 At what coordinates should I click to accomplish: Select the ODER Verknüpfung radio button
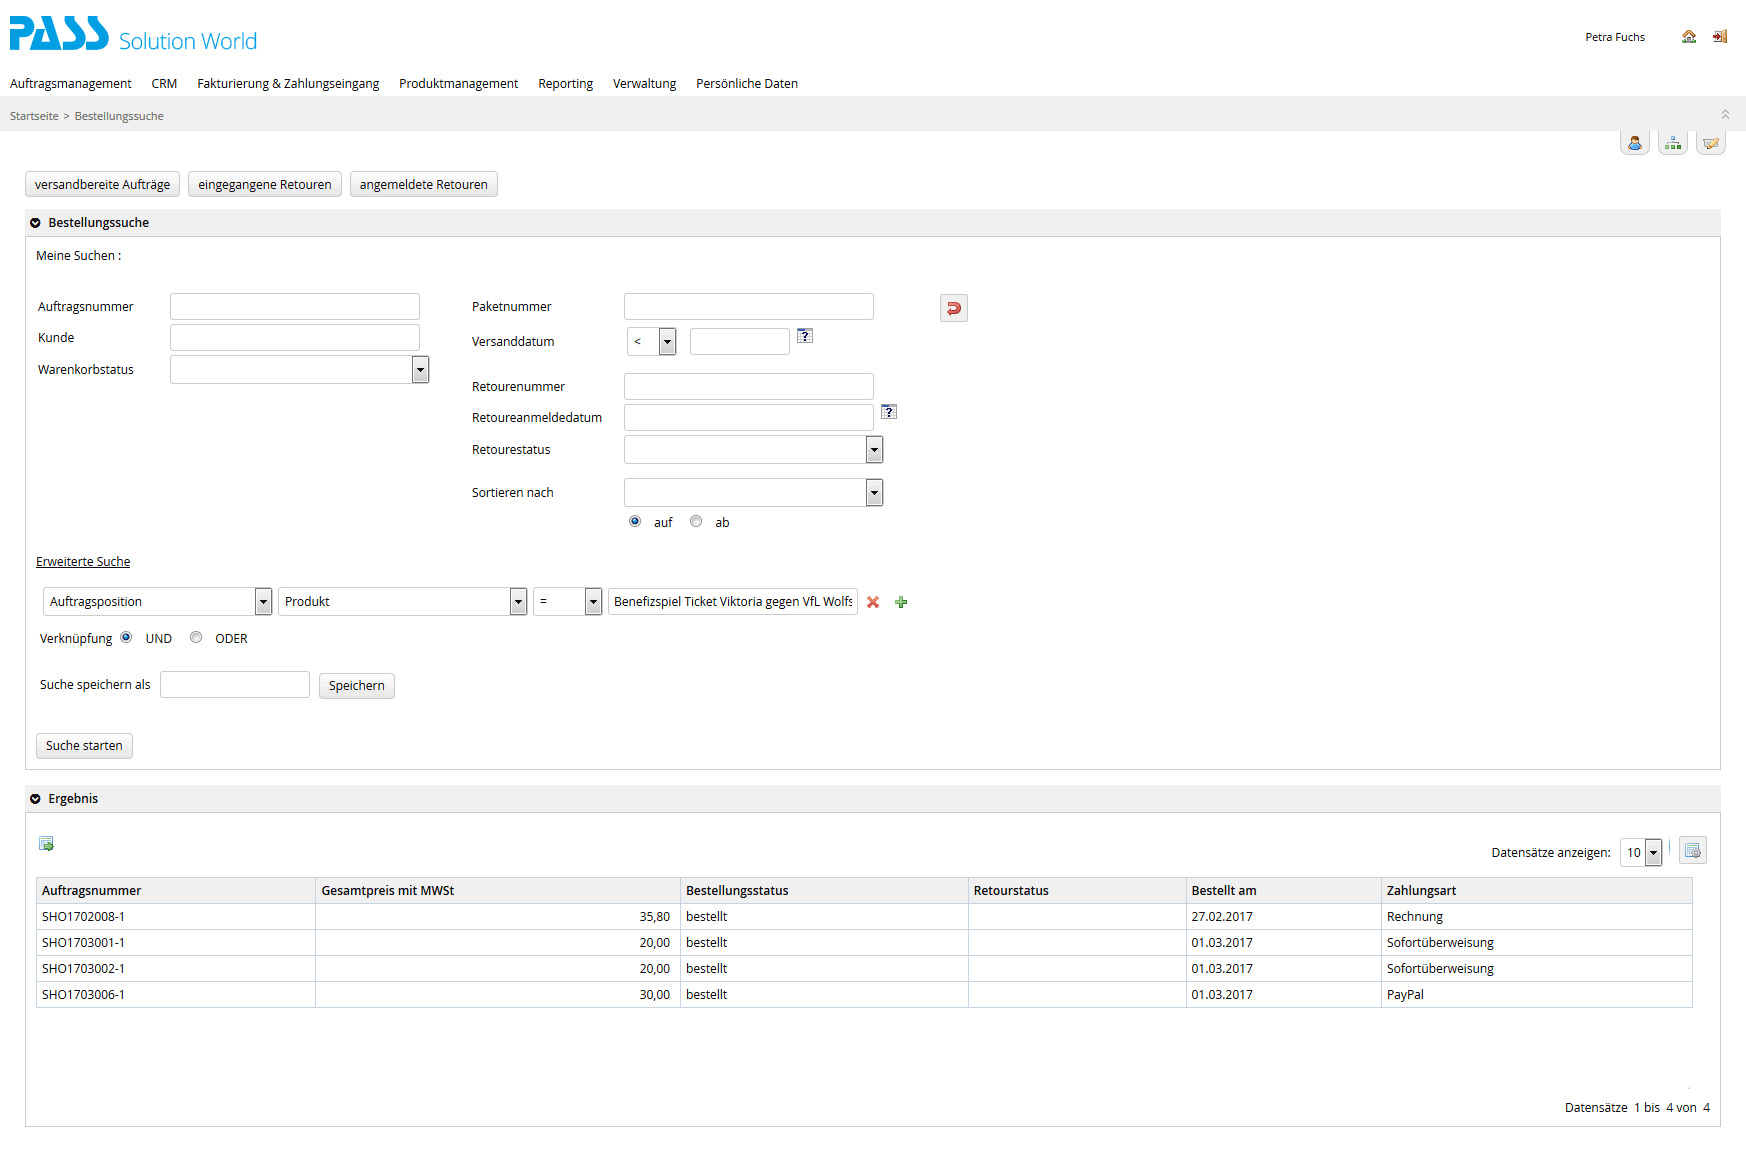point(196,637)
